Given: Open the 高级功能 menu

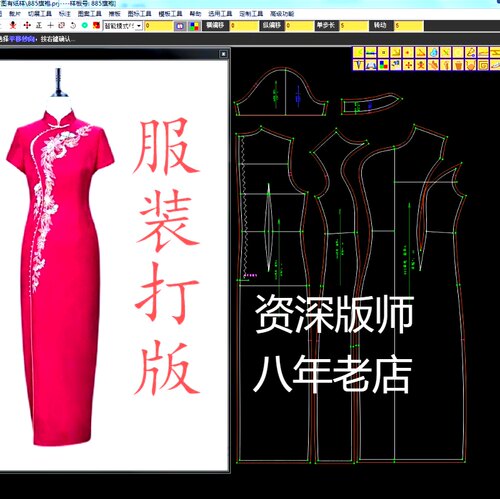Looking at the screenshot, I should [282, 14].
